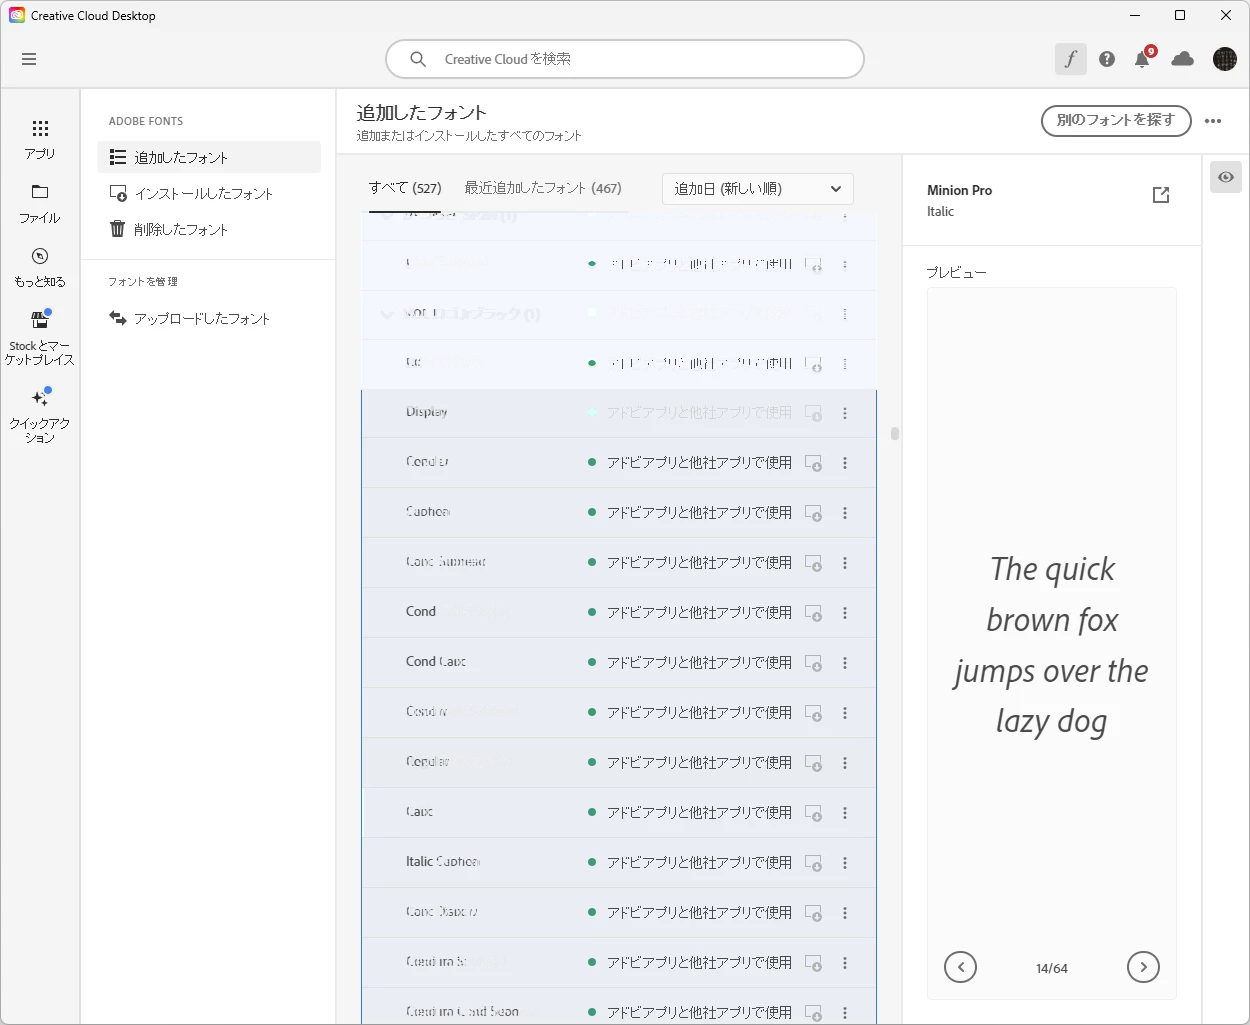
Task: Click the install icon in the Display row
Action: tap(814, 413)
